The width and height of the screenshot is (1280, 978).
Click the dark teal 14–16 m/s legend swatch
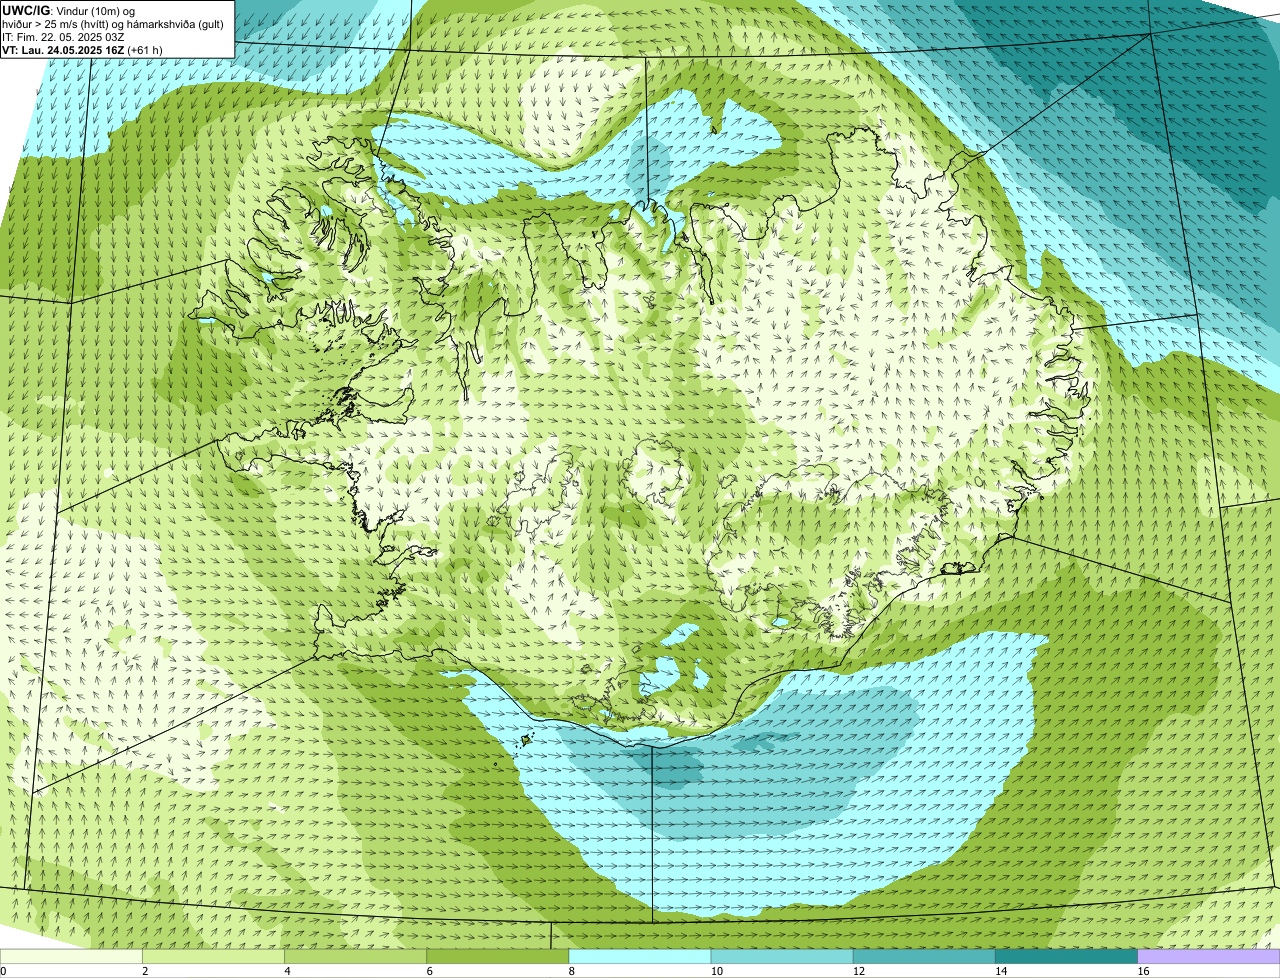[x=1067, y=957]
